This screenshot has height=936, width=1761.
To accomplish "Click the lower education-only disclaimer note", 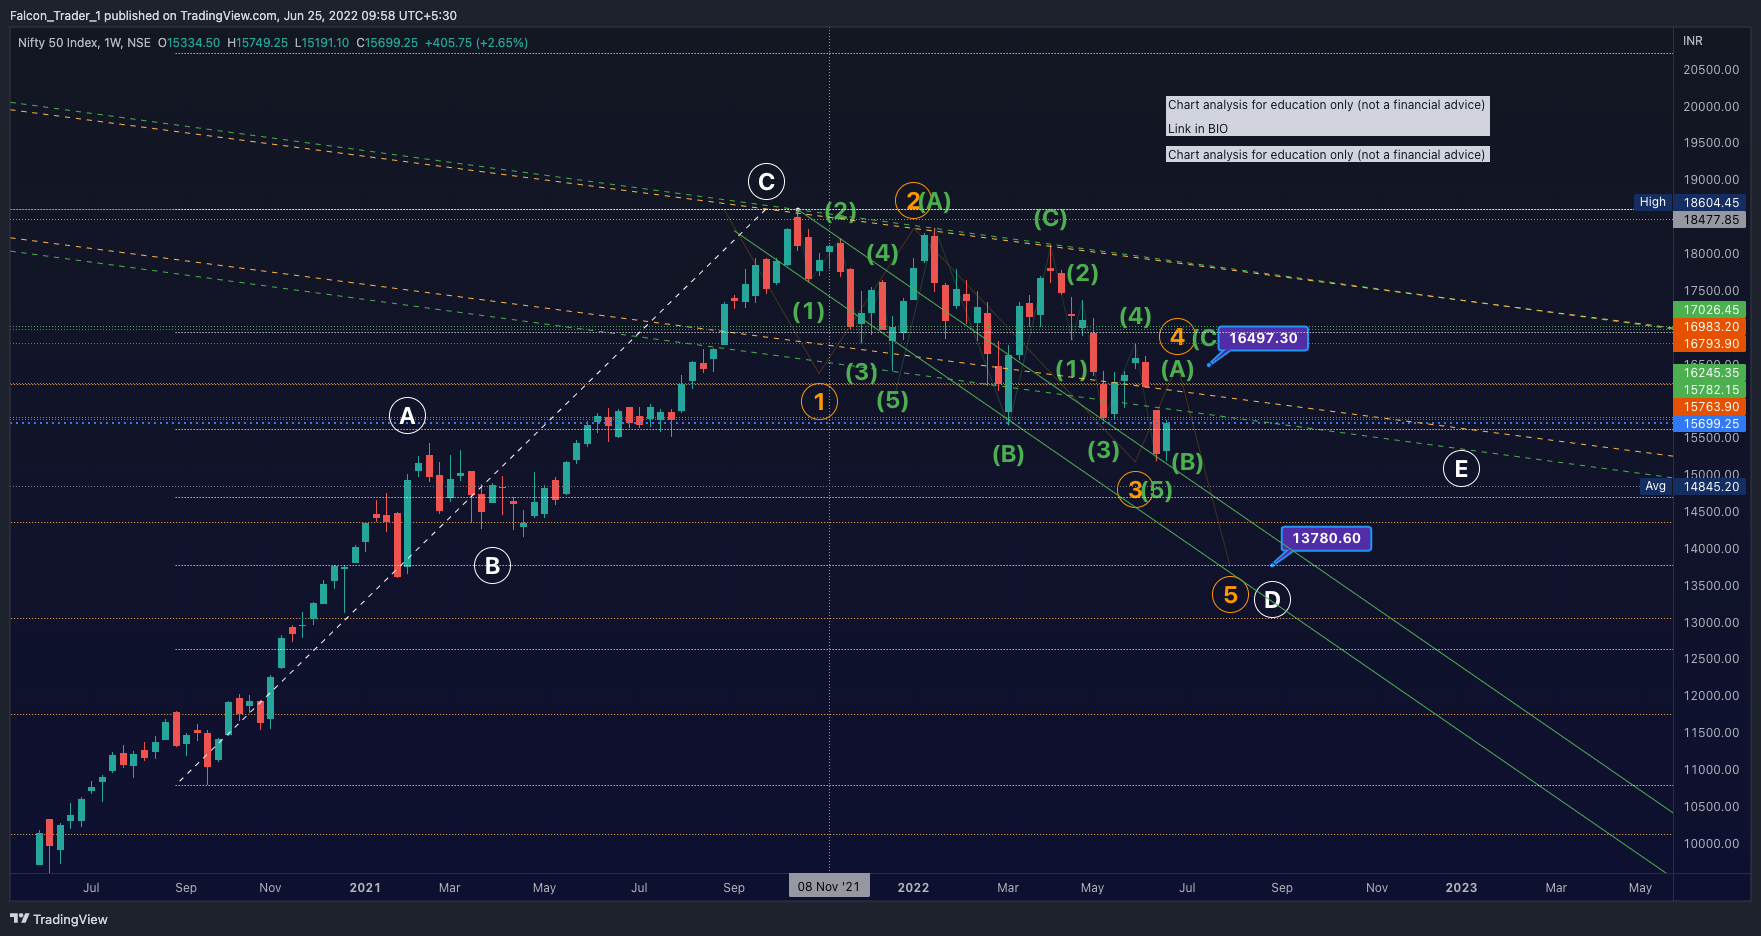I will (x=1327, y=154).
